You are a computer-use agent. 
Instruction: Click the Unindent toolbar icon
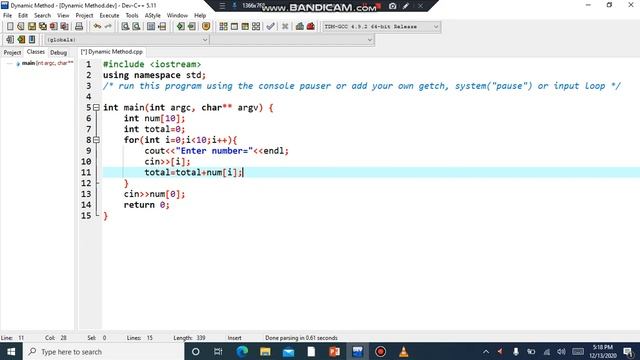(191, 27)
